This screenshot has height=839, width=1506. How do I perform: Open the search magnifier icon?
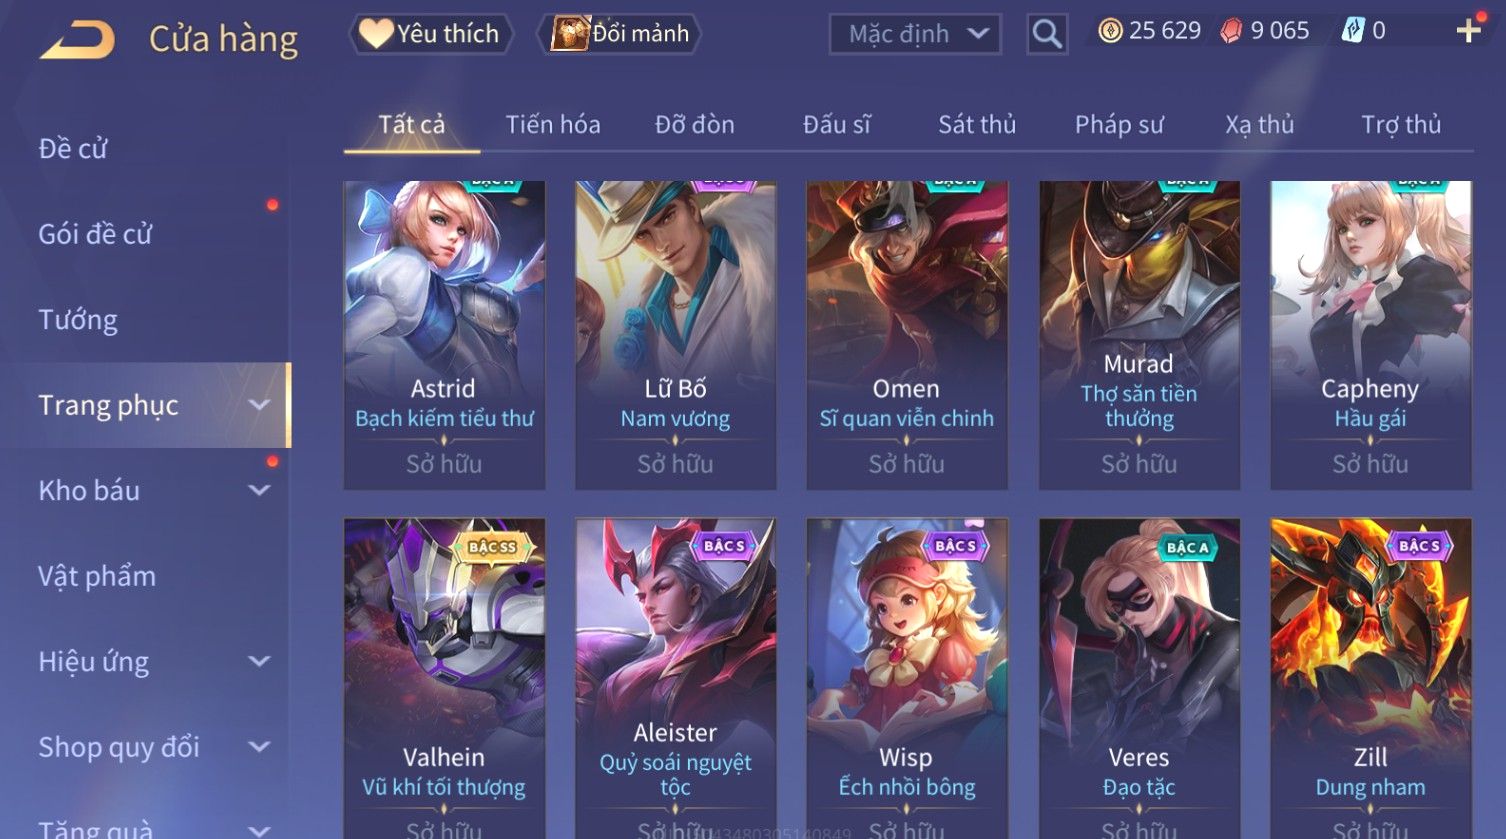click(1047, 34)
